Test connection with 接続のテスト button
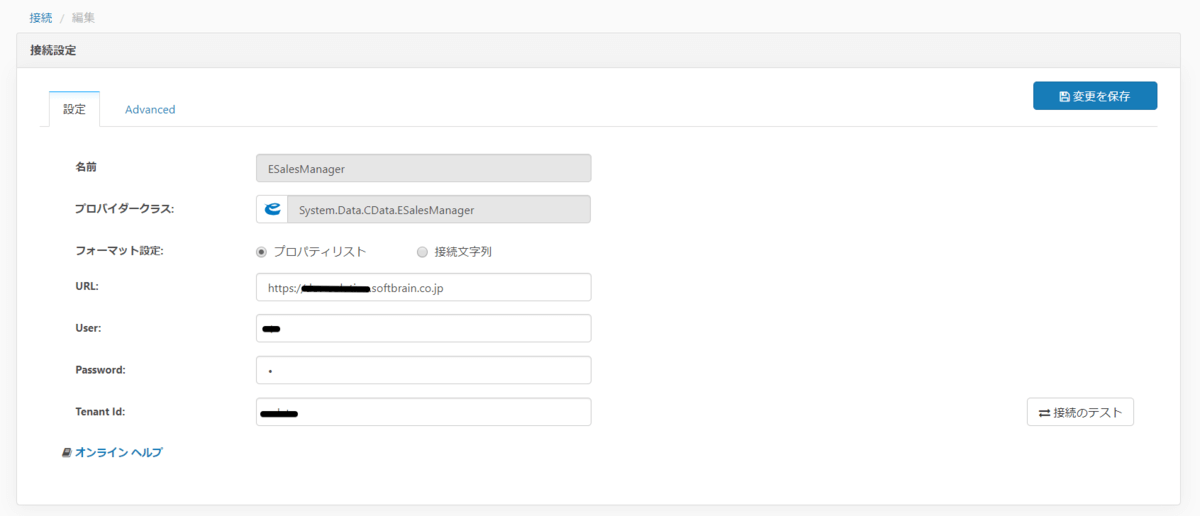Image resolution: width=1200 pixels, height=516 pixels. click(1080, 412)
